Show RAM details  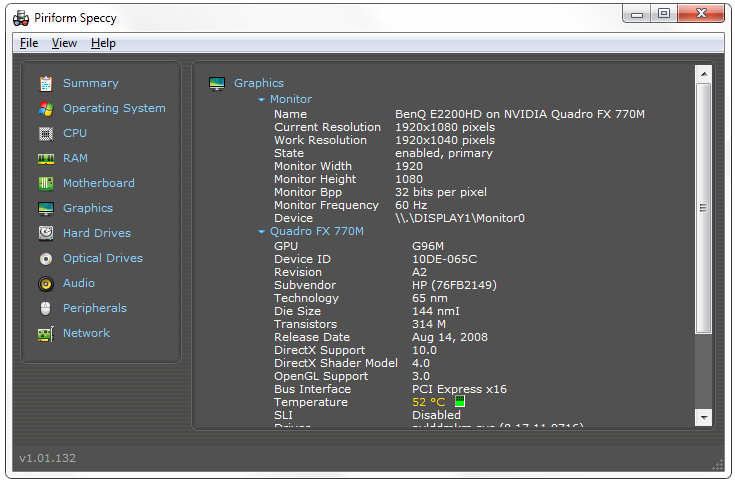(75, 158)
